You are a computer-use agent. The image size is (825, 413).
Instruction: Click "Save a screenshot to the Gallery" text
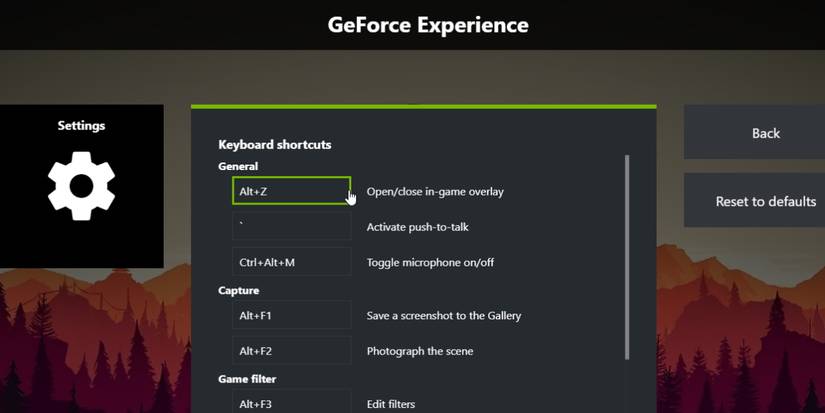click(x=443, y=316)
